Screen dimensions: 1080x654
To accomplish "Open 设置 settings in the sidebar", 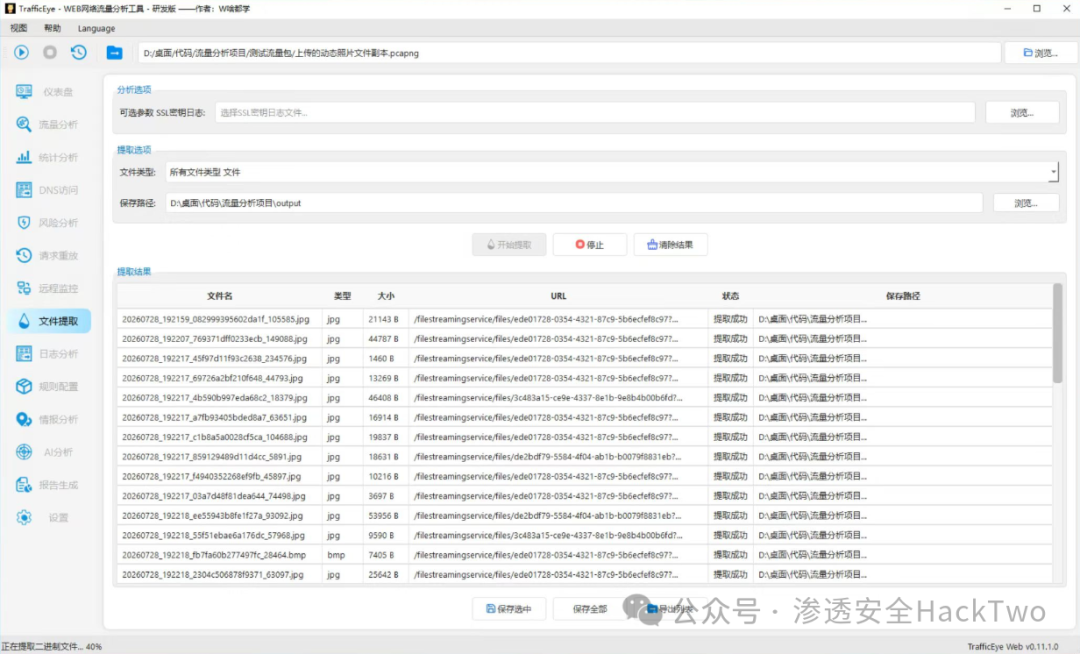I will tap(49, 517).
